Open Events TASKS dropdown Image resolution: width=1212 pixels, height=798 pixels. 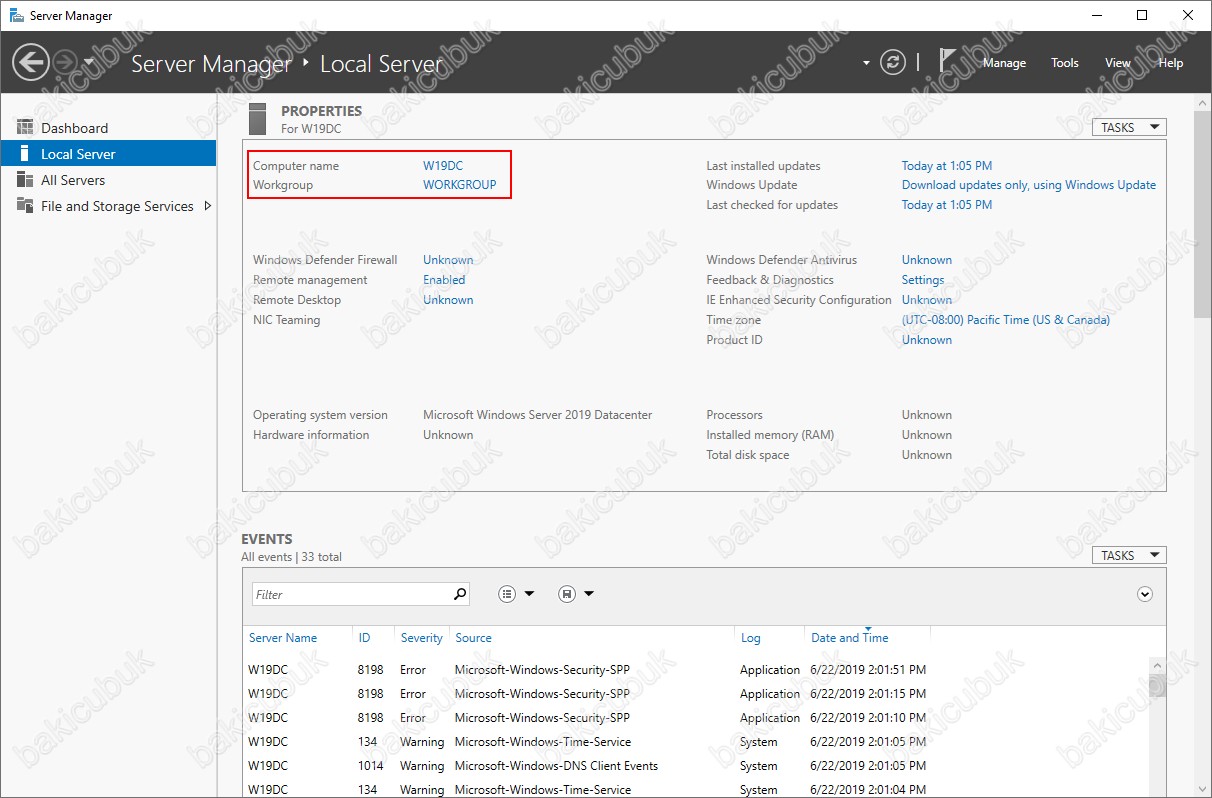click(1129, 555)
